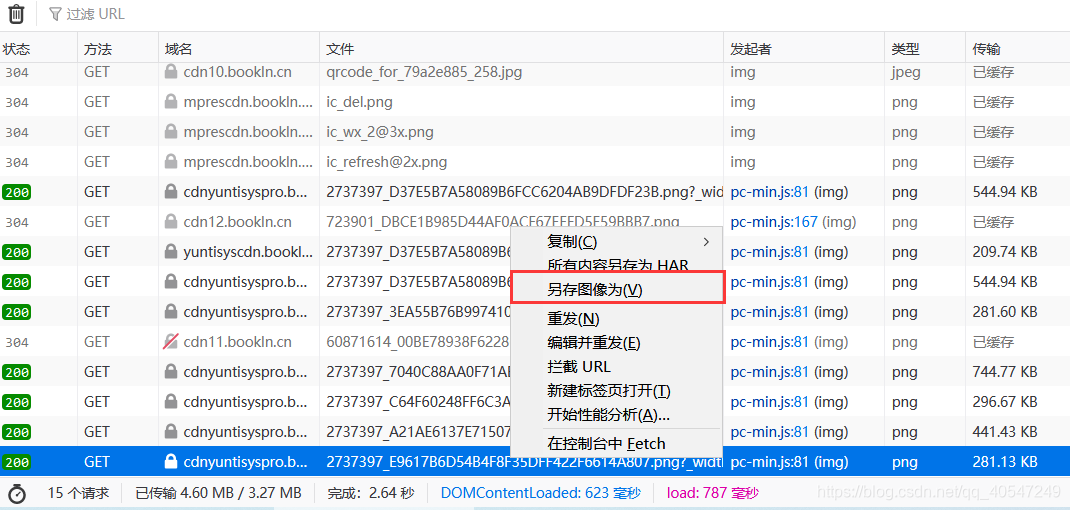This screenshot has height=510, width=1070.
Task: Select file starting 2737397_7040C88AA0F71A
Action: (418, 372)
